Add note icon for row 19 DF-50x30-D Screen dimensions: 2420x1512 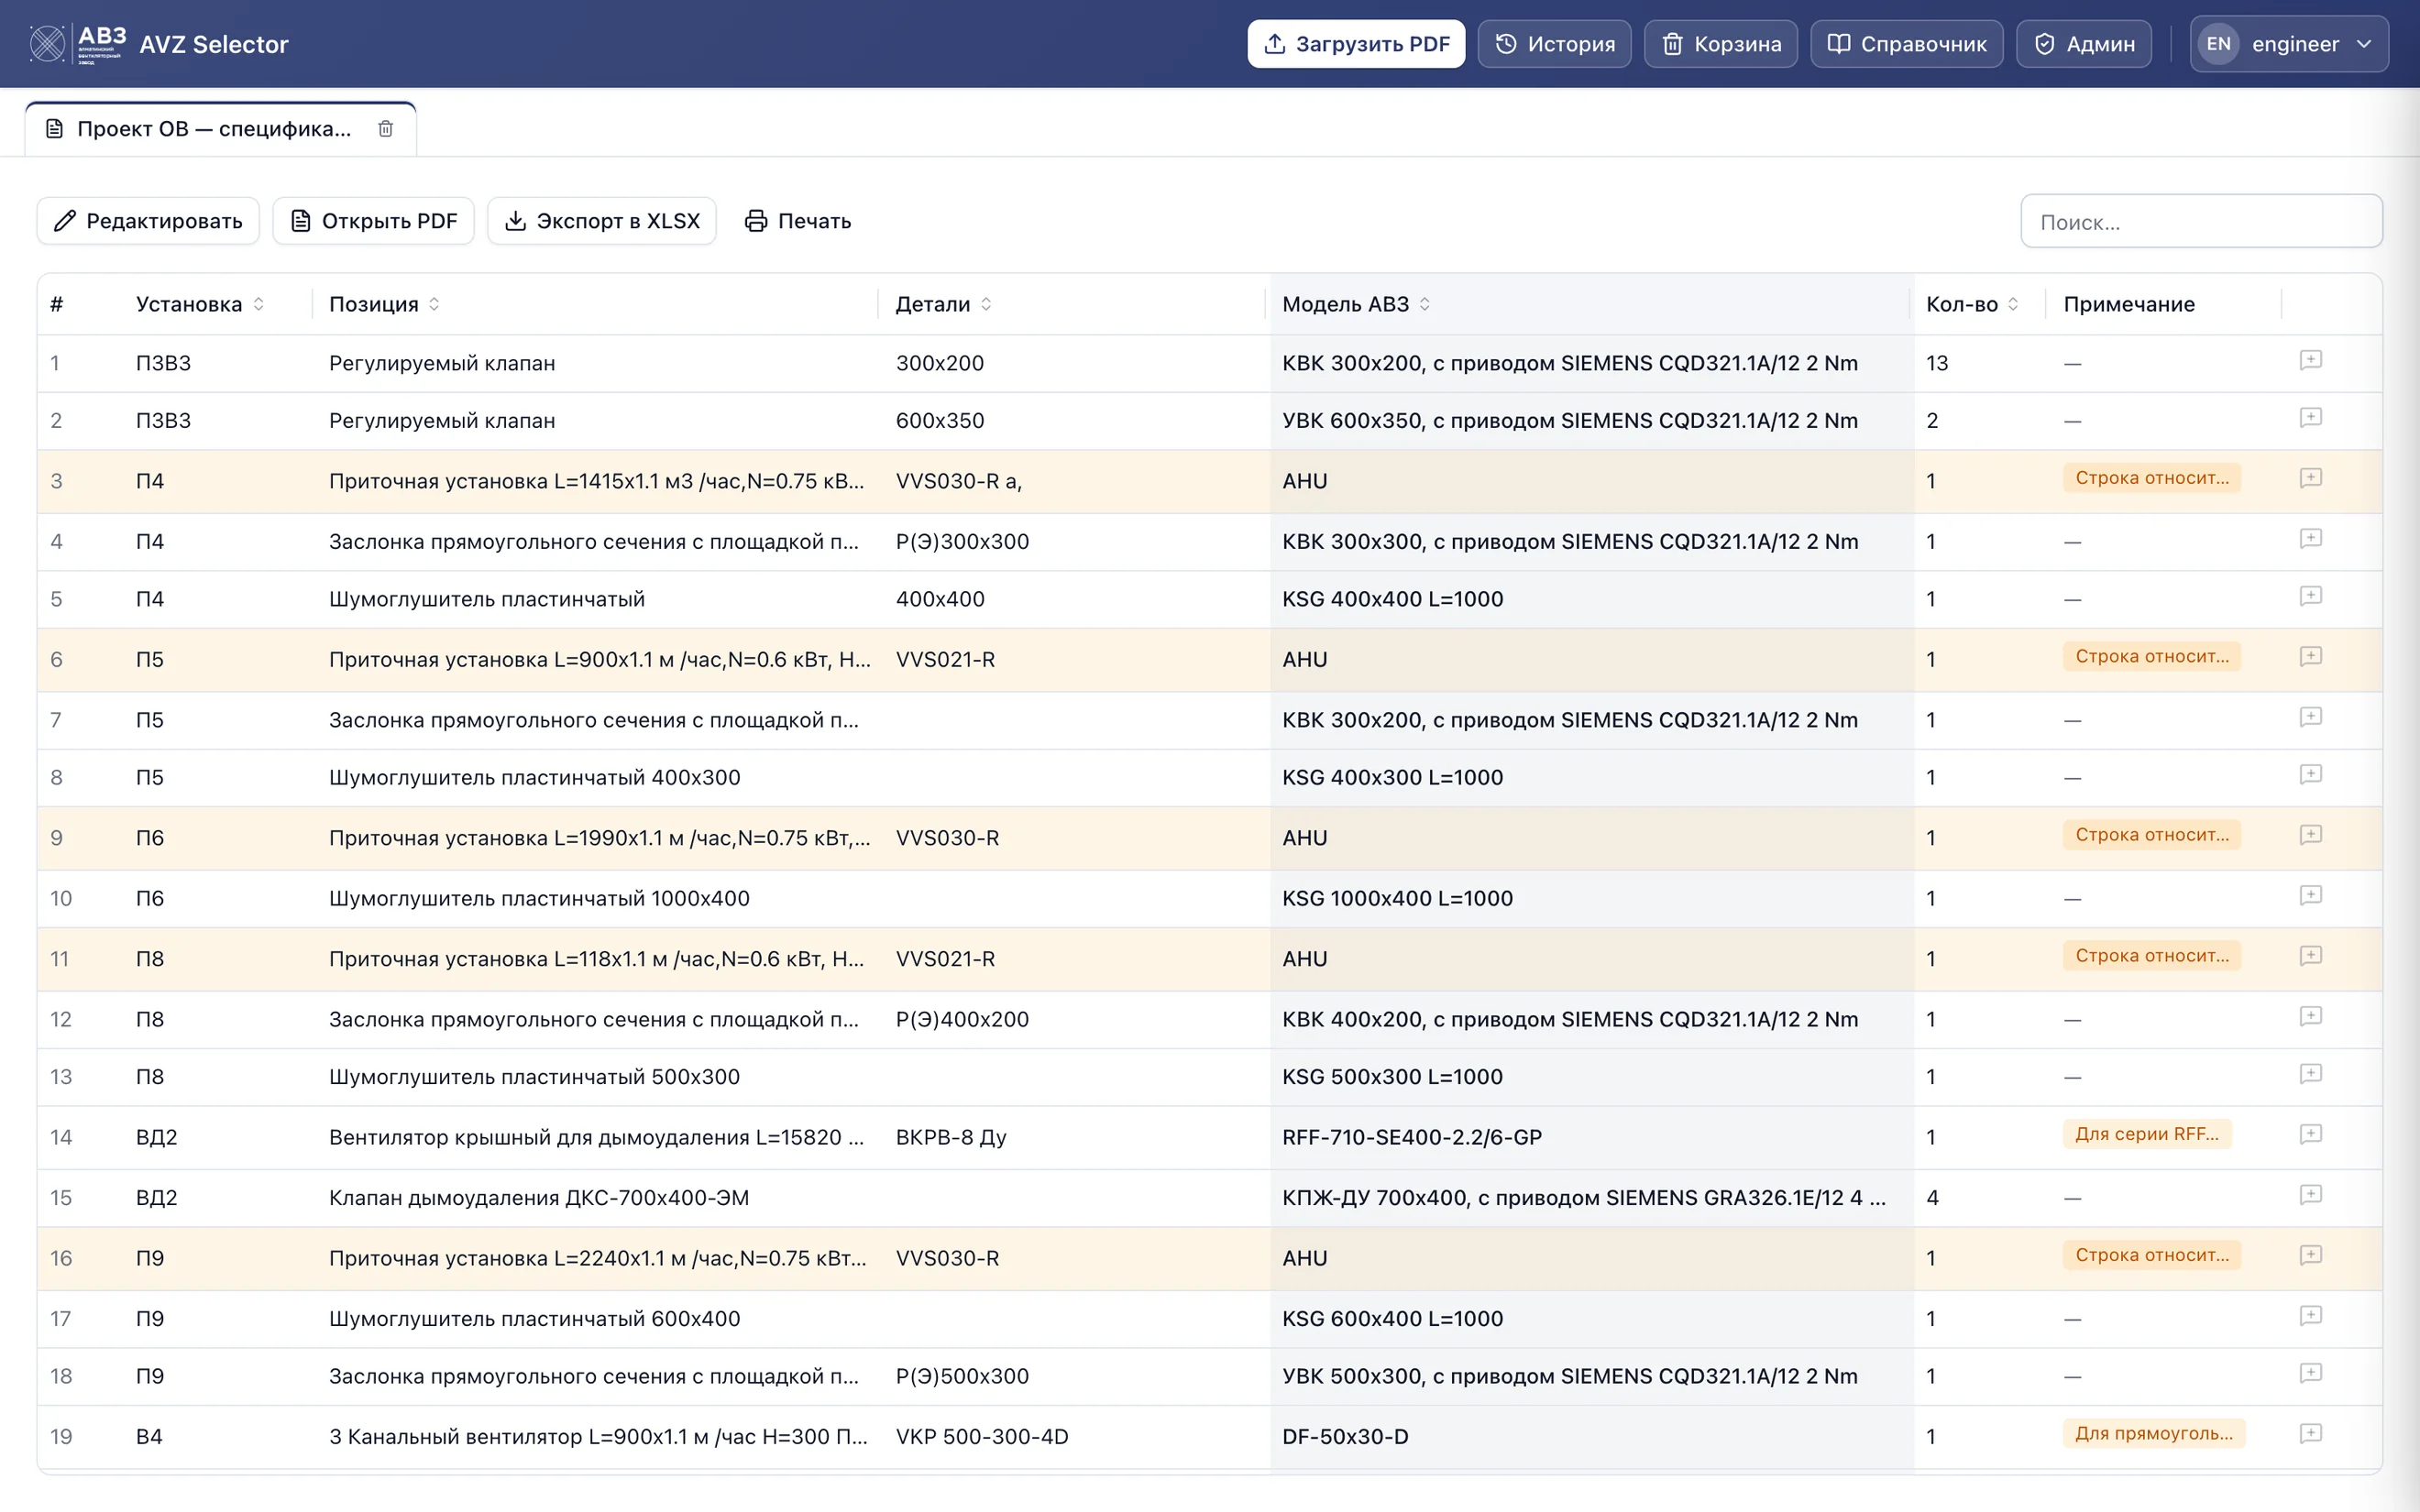(2310, 1434)
